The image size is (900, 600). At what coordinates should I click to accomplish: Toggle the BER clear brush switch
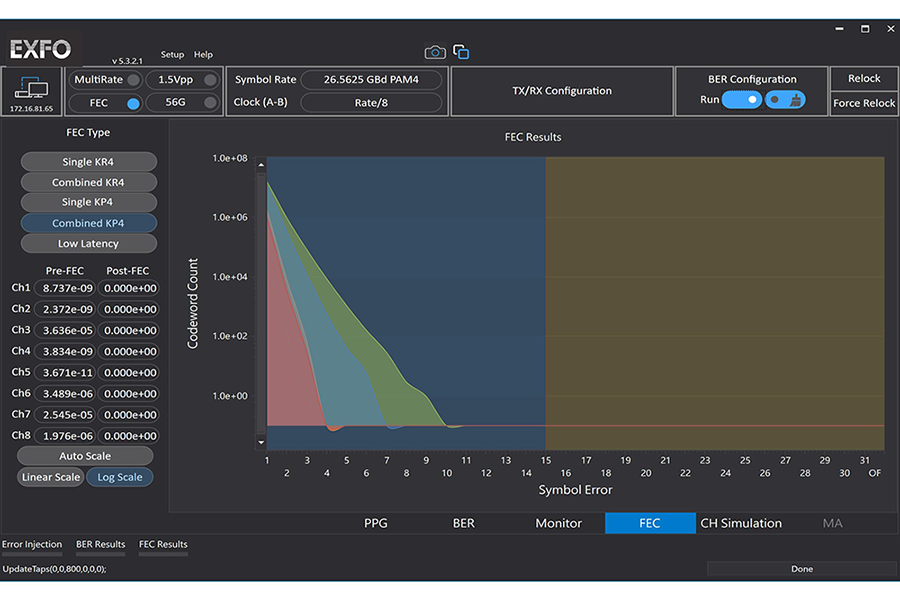click(786, 100)
